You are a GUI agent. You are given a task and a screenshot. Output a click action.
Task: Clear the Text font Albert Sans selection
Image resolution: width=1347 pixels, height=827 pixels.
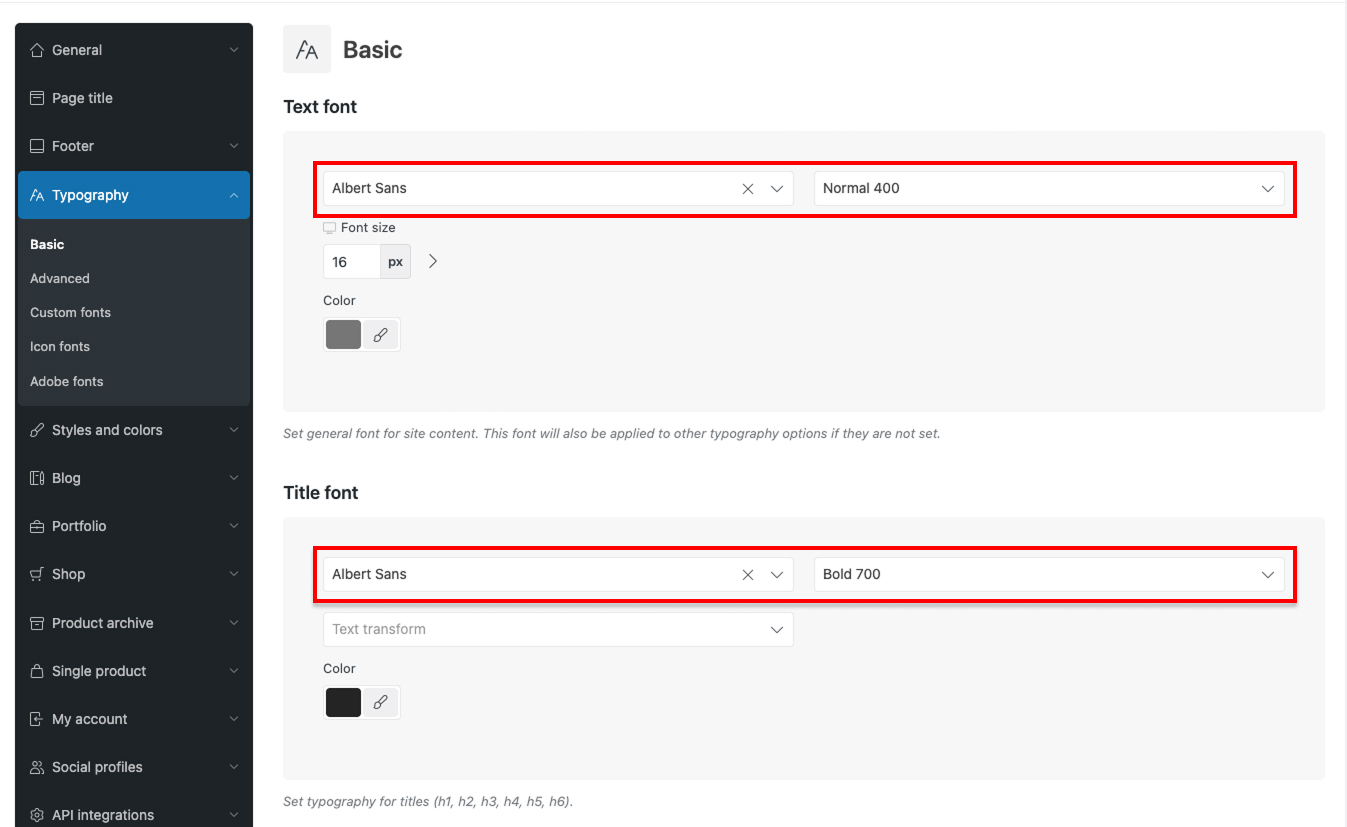(x=747, y=189)
